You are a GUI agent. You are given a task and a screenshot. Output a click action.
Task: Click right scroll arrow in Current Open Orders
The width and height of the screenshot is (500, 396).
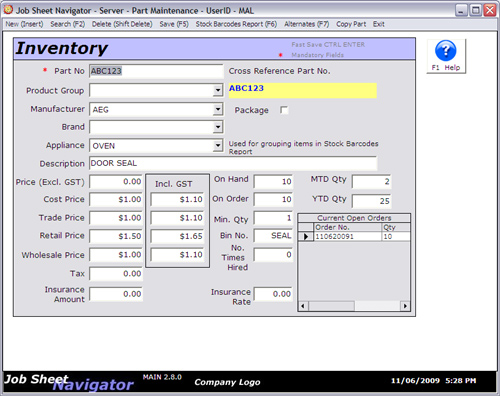405,306
